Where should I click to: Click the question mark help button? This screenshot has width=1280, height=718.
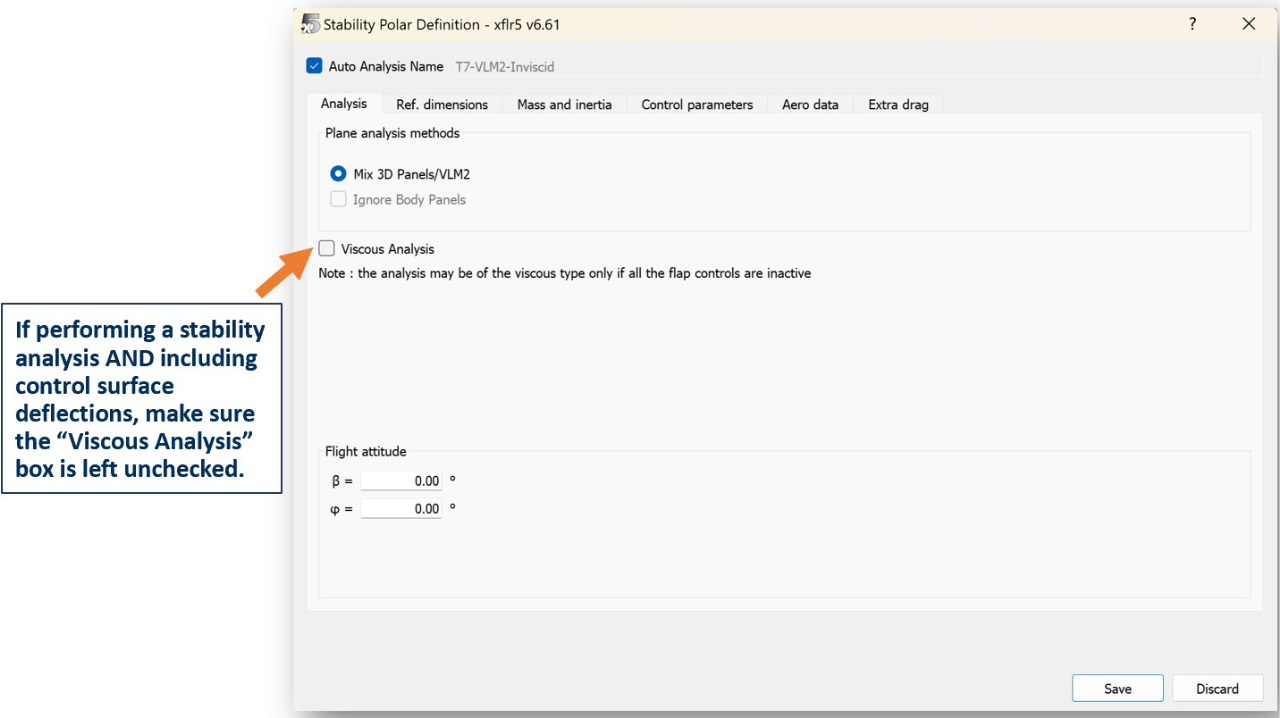pyautogui.click(x=1192, y=24)
